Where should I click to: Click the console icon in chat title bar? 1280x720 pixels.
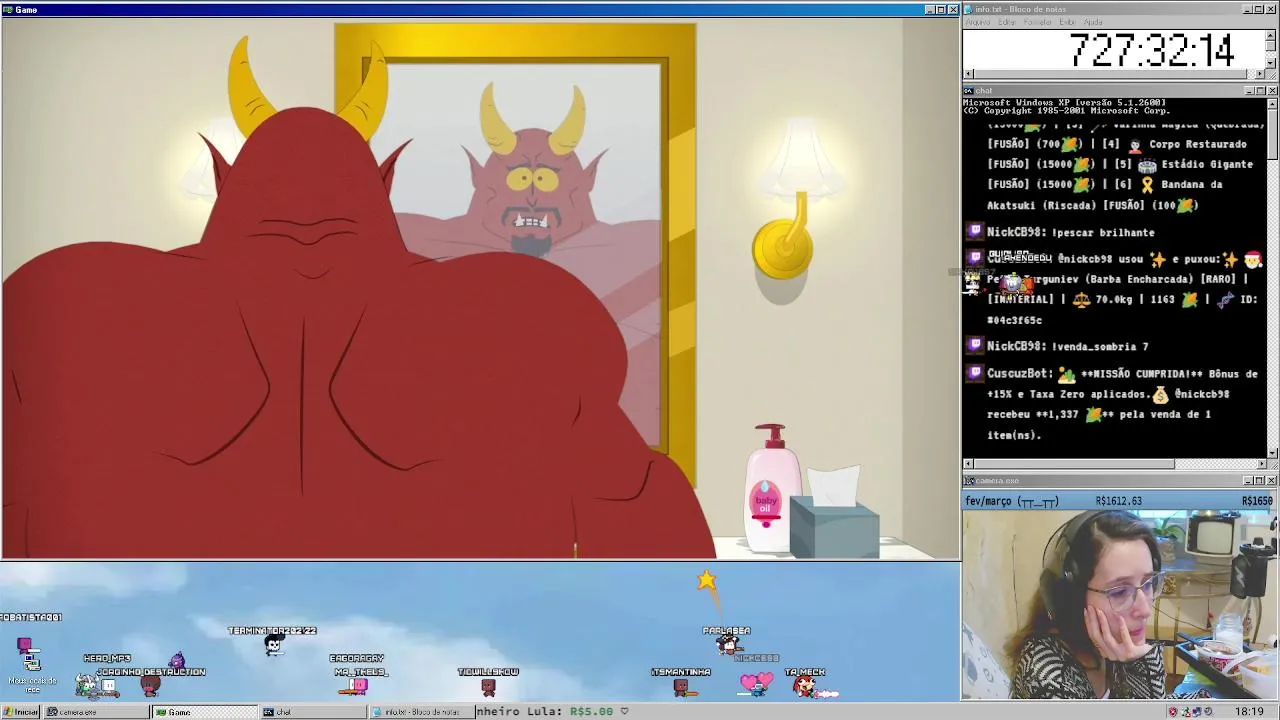pos(968,91)
